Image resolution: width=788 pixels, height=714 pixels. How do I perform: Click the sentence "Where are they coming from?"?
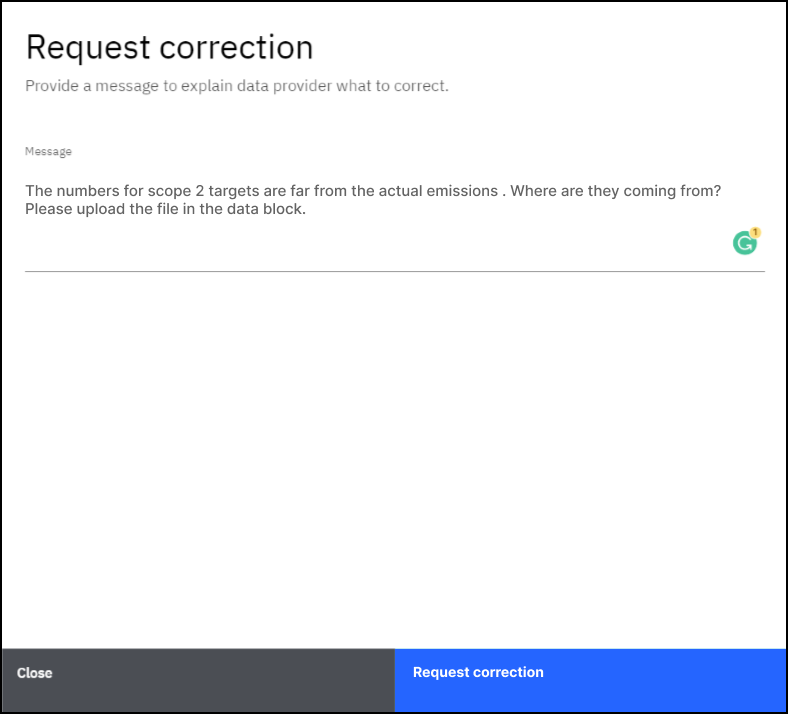pyautogui.click(x=616, y=191)
